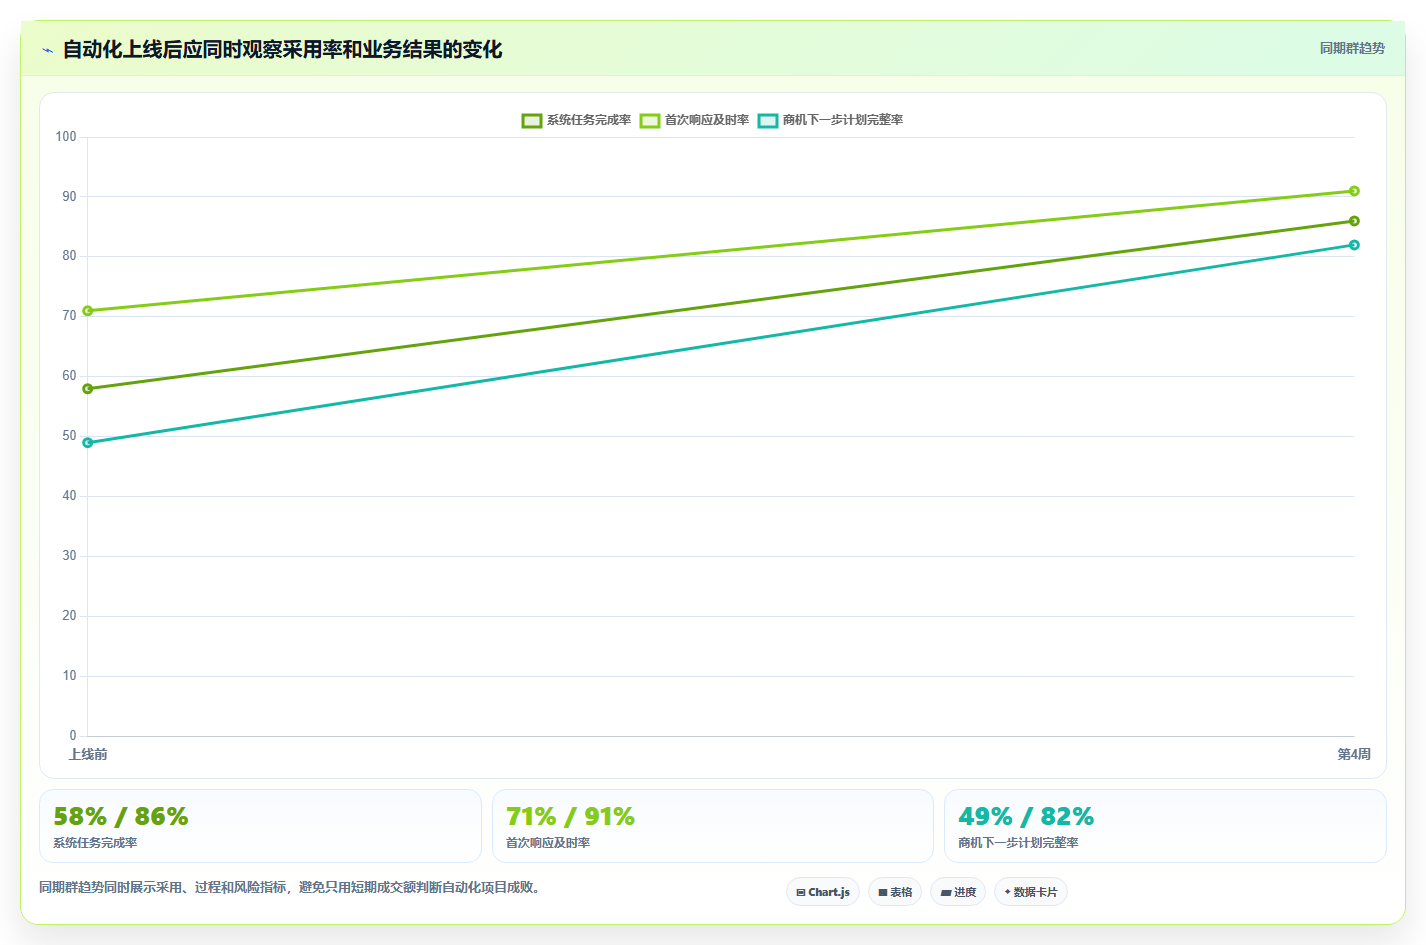The height and width of the screenshot is (945, 1426).
Task: Click legend text 商机下一步计划完整率
Action: pyautogui.click(x=843, y=120)
